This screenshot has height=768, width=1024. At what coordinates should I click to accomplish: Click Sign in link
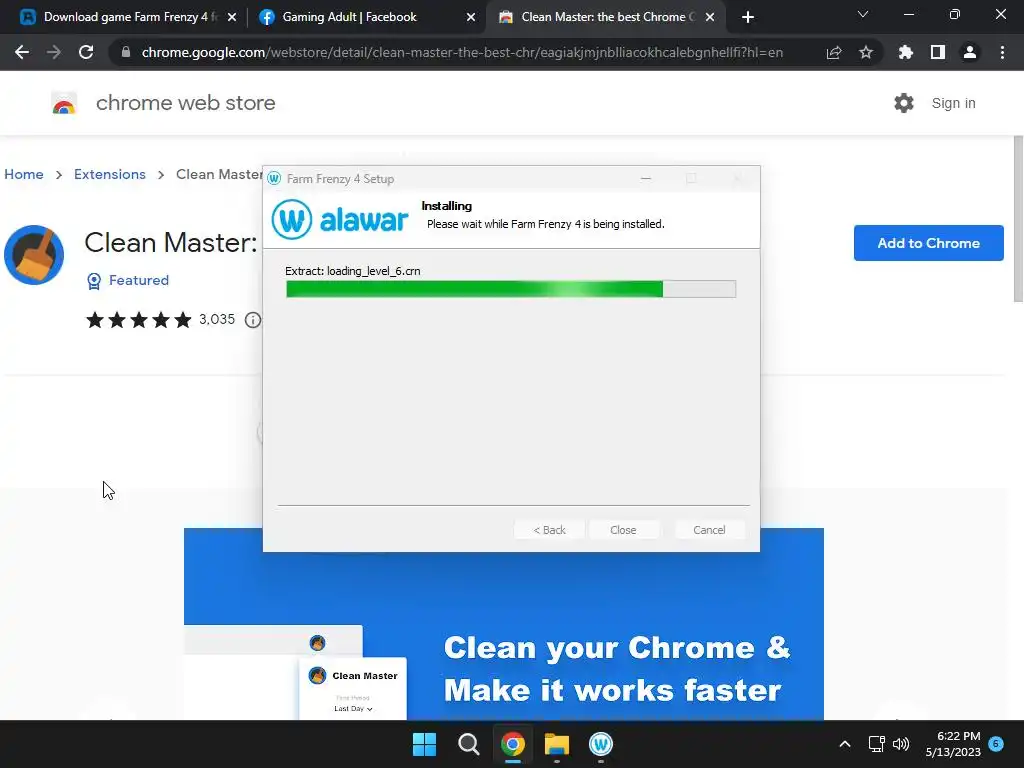click(x=953, y=103)
